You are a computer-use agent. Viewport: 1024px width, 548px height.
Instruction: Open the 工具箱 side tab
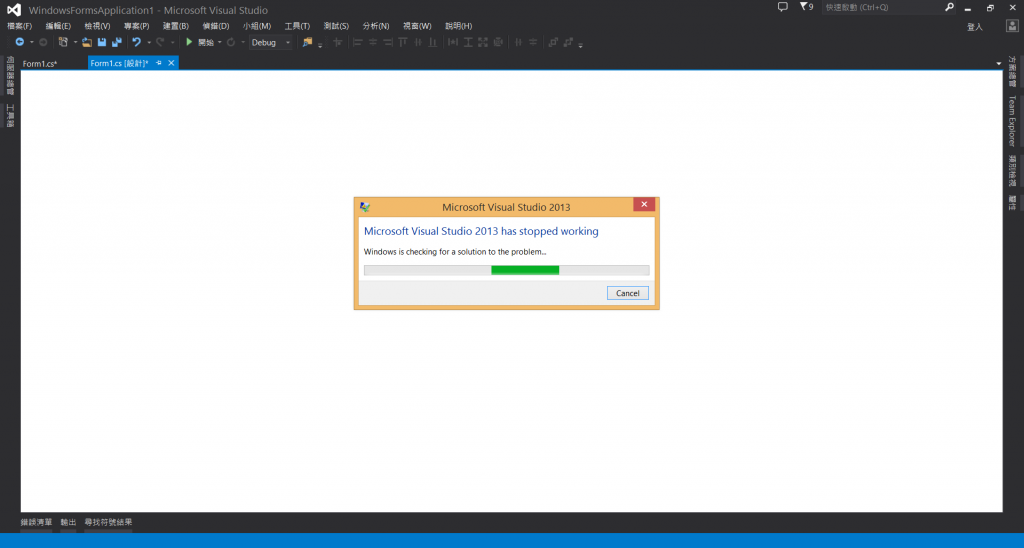point(10,116)
